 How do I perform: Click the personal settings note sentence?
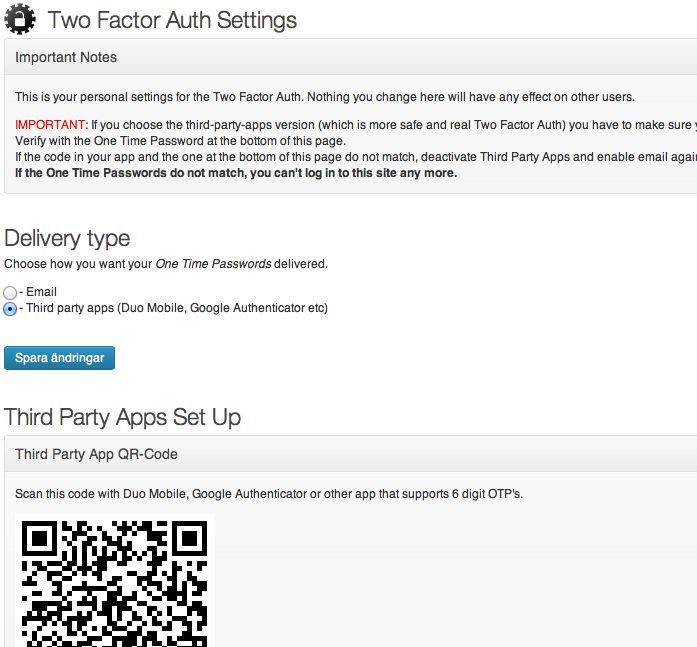325,97
